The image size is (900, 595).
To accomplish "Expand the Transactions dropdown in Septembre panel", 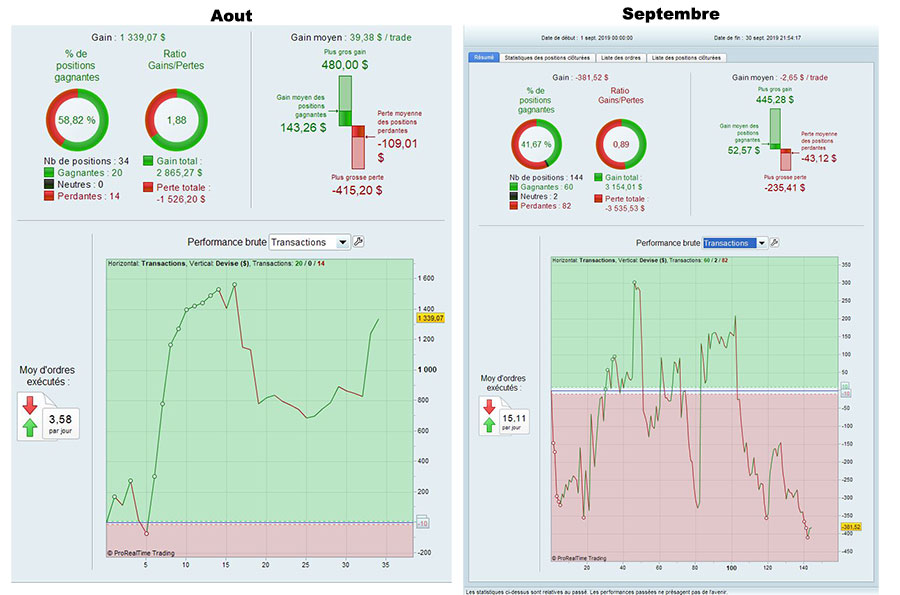I will pyautogui.click(x=762, y=243).
